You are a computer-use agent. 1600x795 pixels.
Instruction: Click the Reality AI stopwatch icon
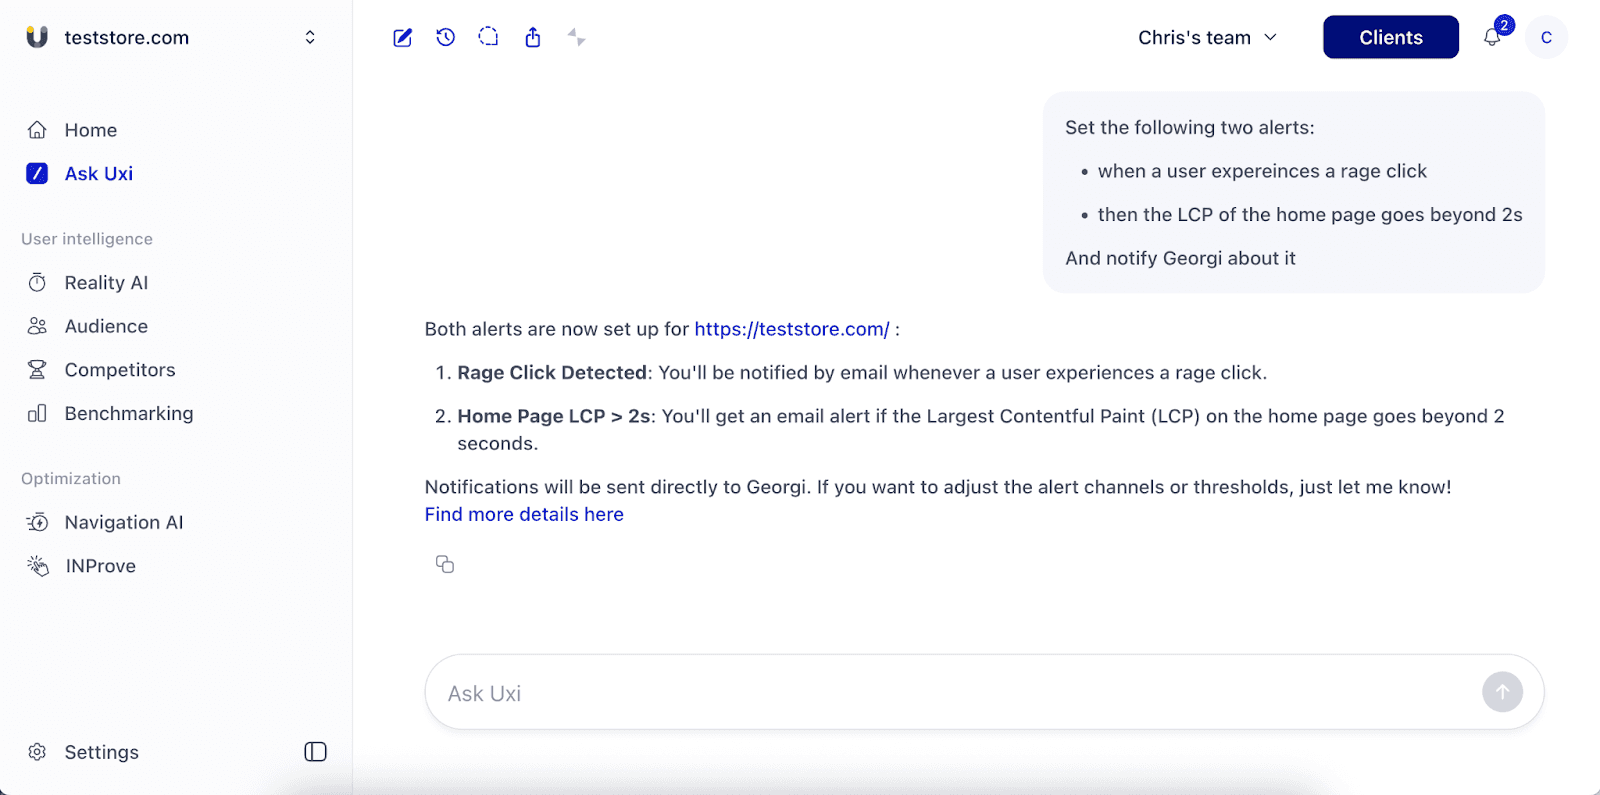[x=37, y=282]
